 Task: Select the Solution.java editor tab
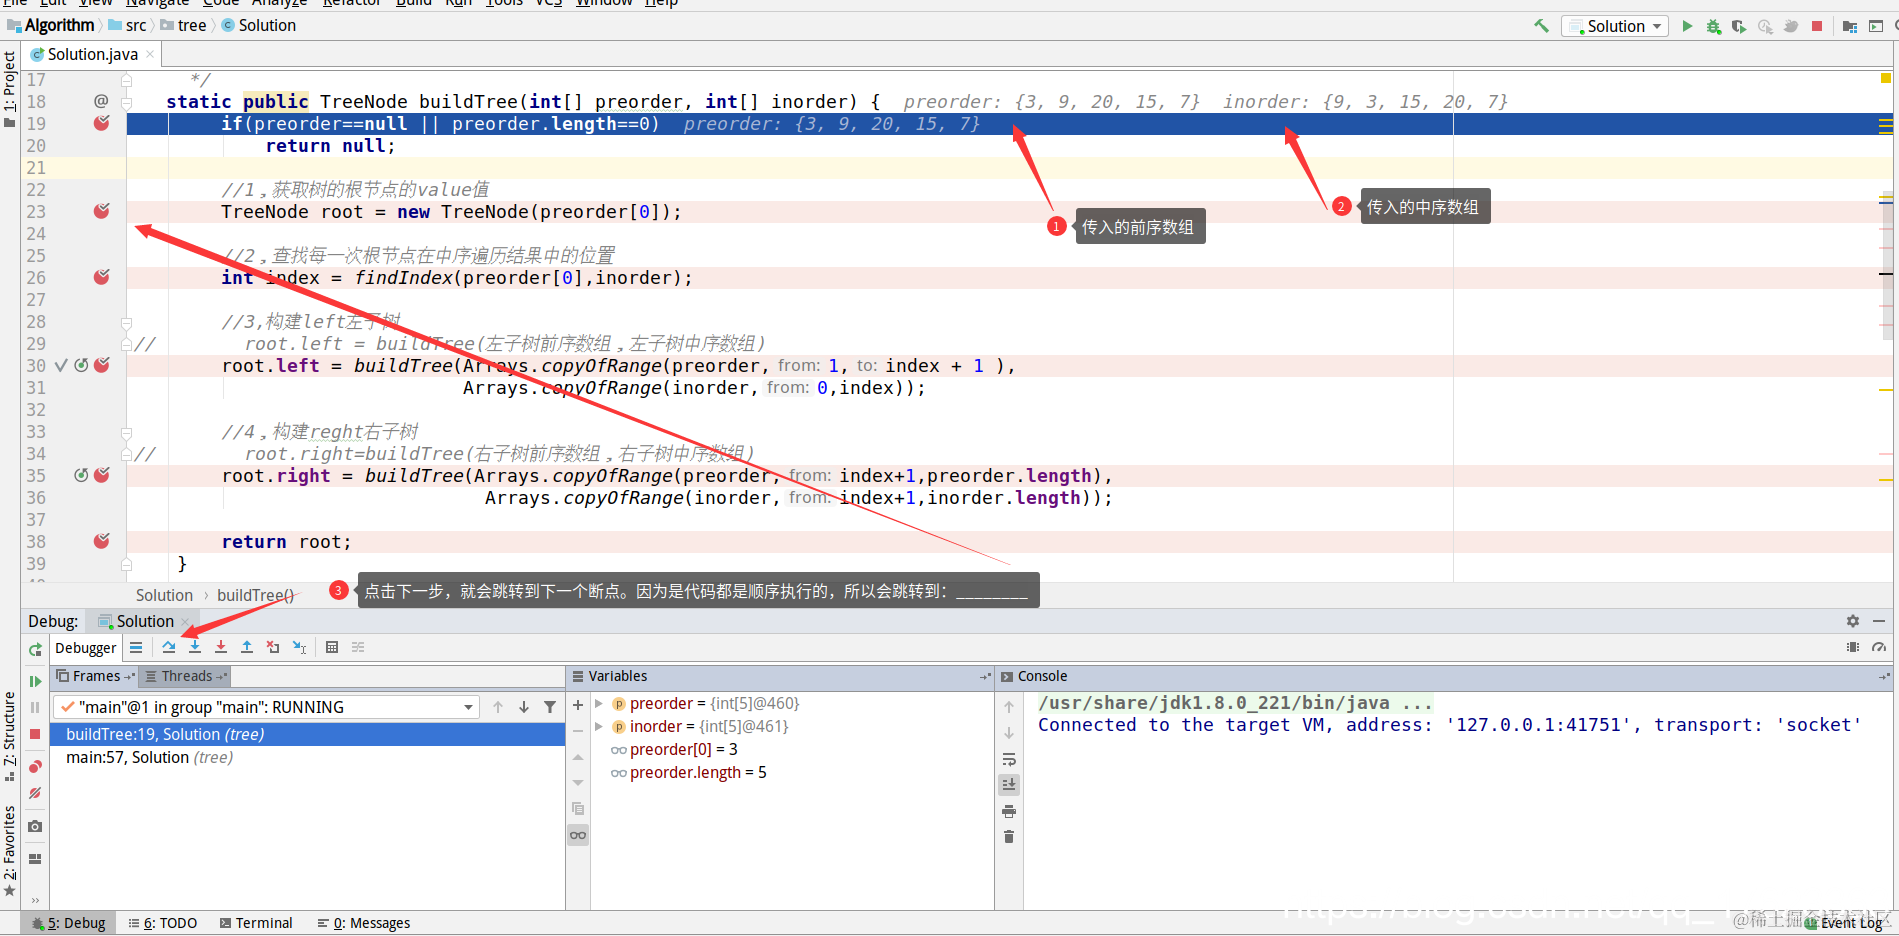[92, 54]
